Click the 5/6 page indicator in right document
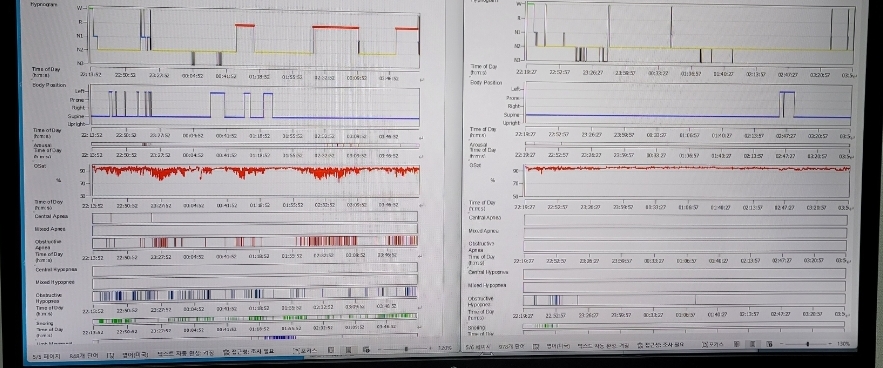Viewport: 883px width, 368px height. (x=478, y=347)
